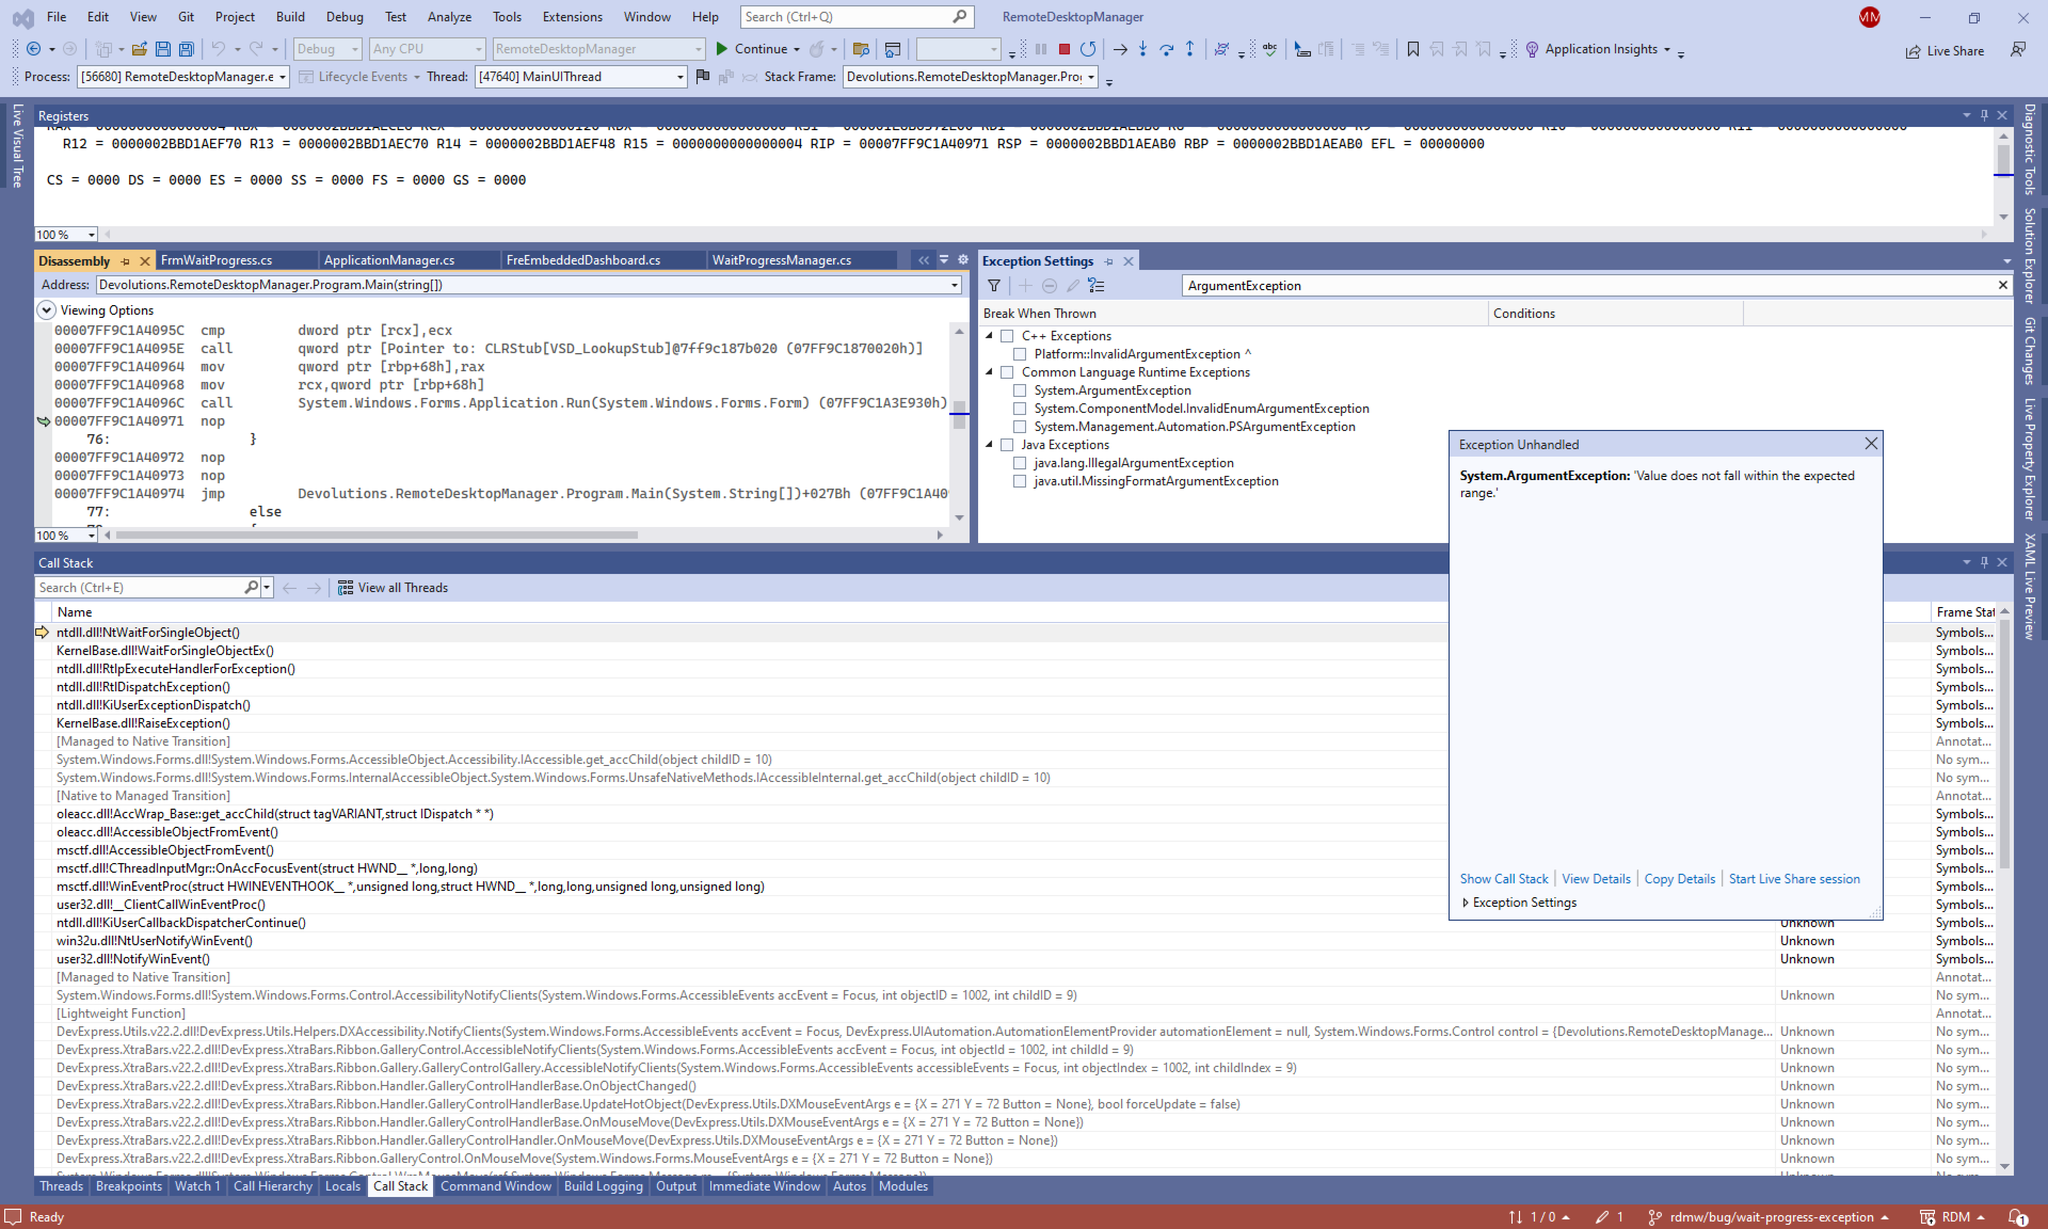Collapse the Java Exceptions tree node
Image resolution: width=2048 pixels, height=1229 pixels.
tap(990, 445)
